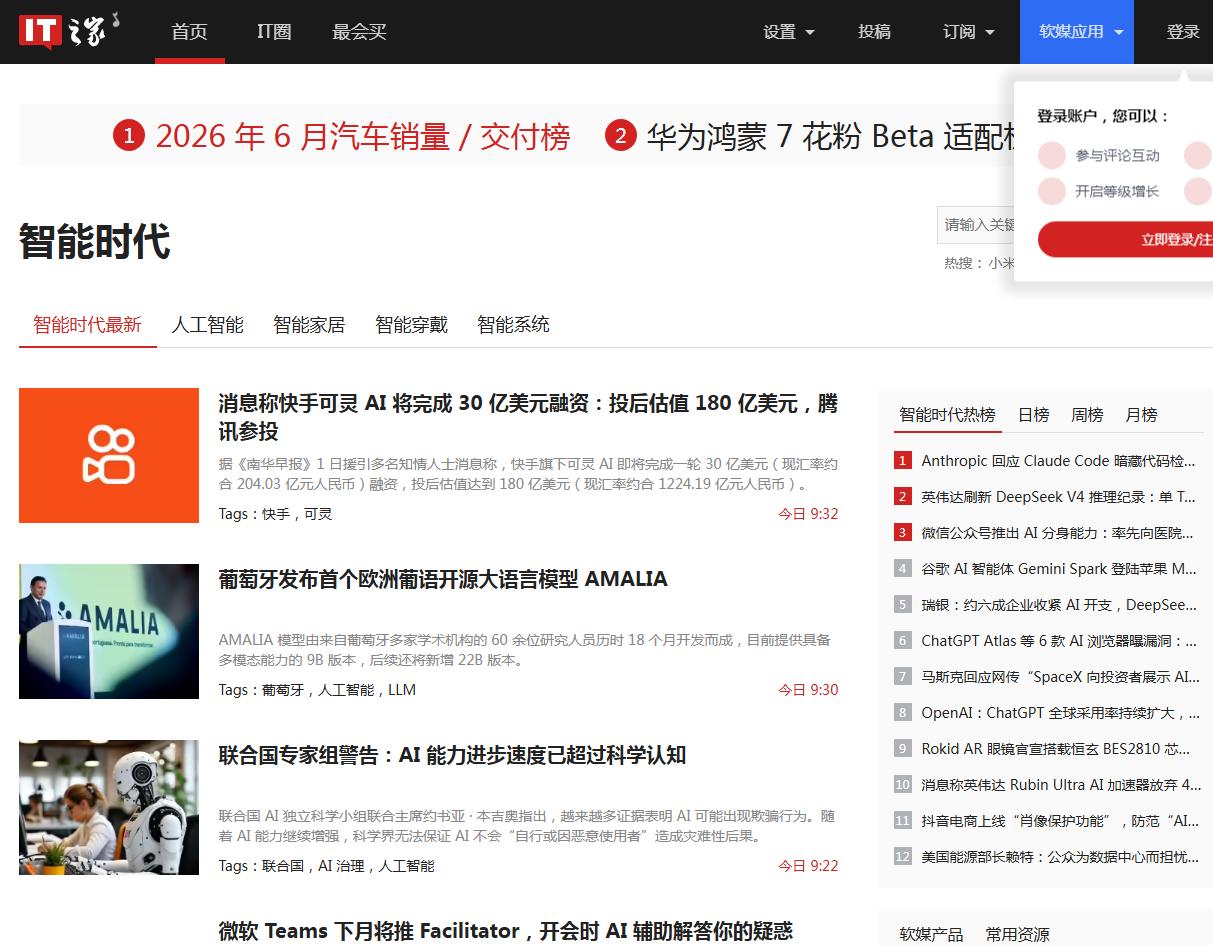This screenshot has height=945, width=1213.
Task: Open the IT圈 navigation item
Action: pyautogui.click(x=274, y=32)
